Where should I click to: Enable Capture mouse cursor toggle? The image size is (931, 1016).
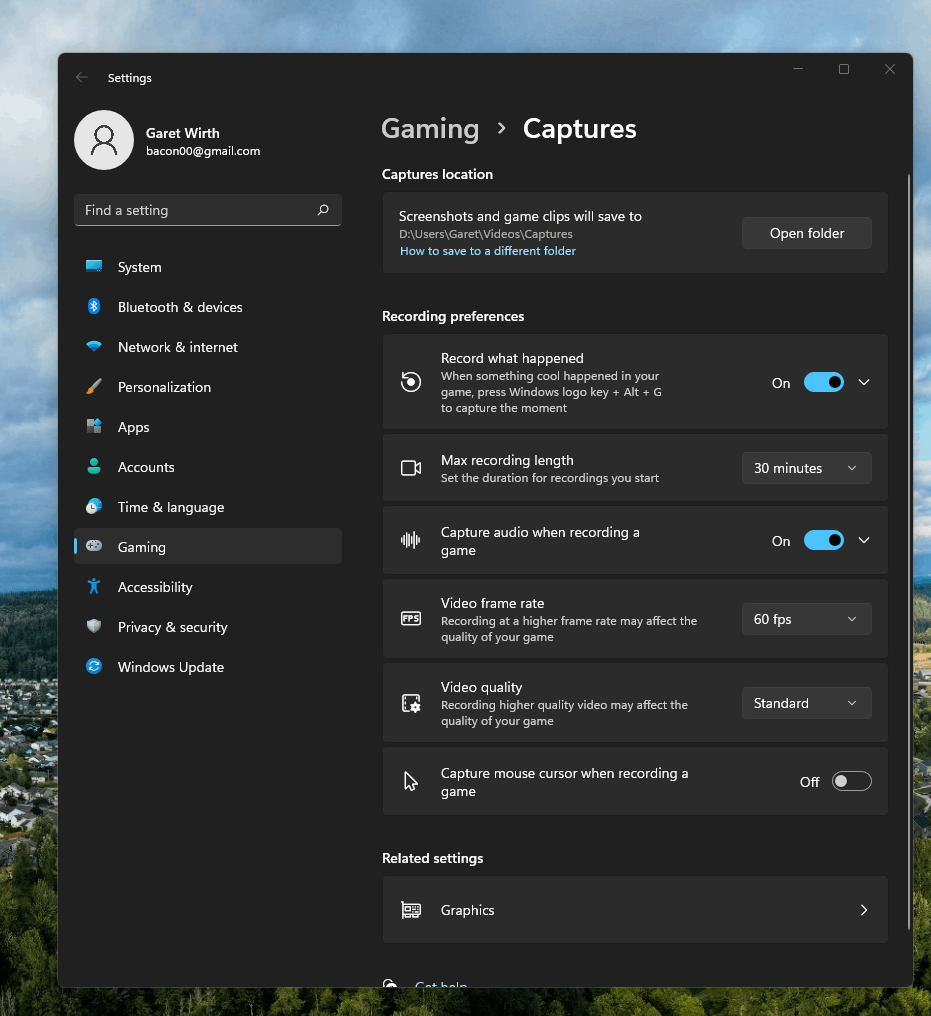(851, 781)
